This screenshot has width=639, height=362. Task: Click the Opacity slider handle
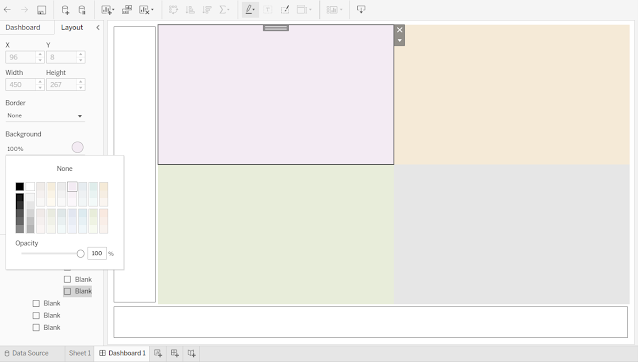pyautogui.click(x=80, y=254)
